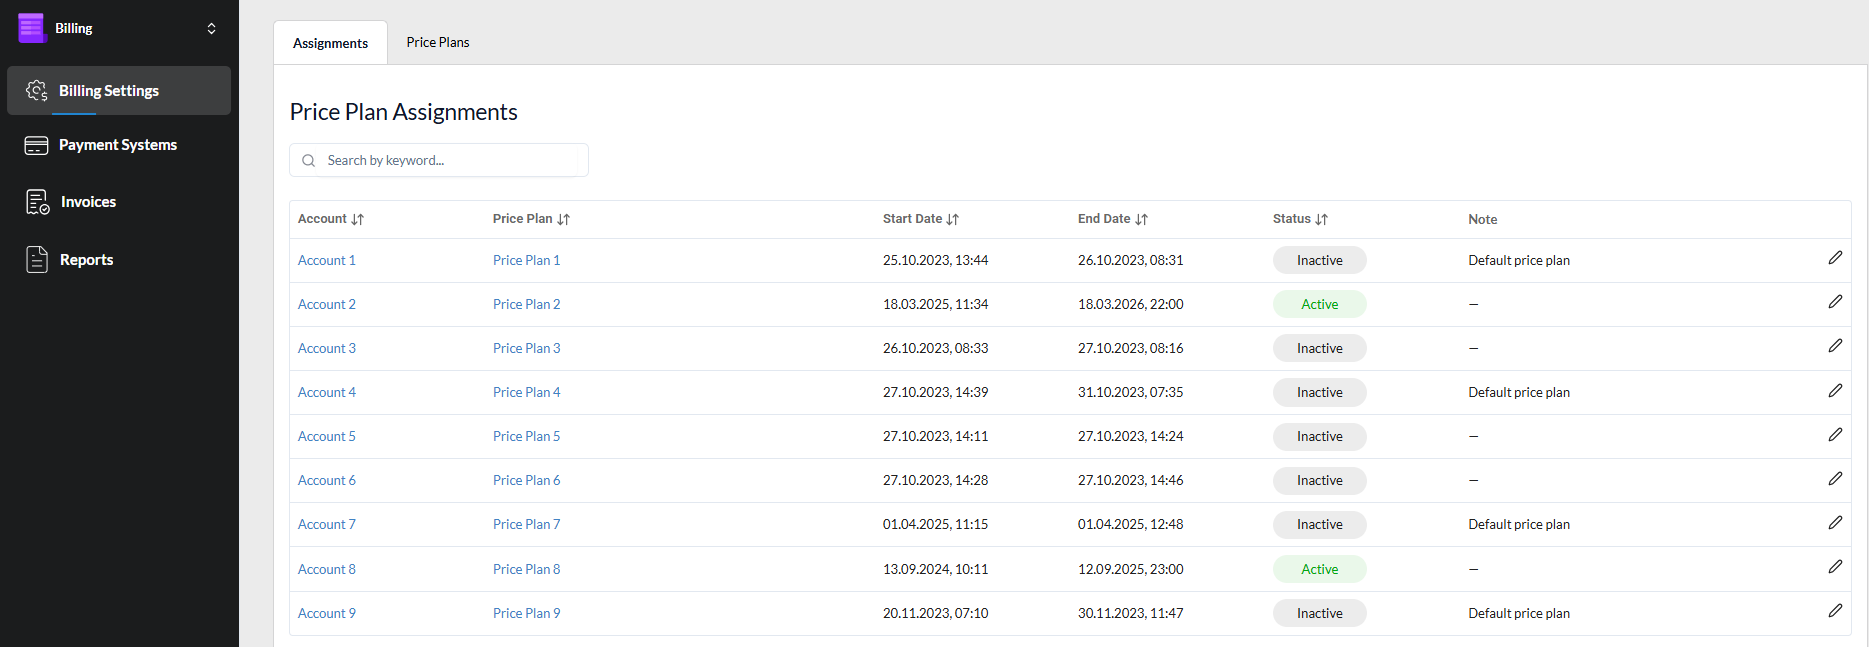Focus the Search by keyword field
1869x647 pixels.
point(450,160)
